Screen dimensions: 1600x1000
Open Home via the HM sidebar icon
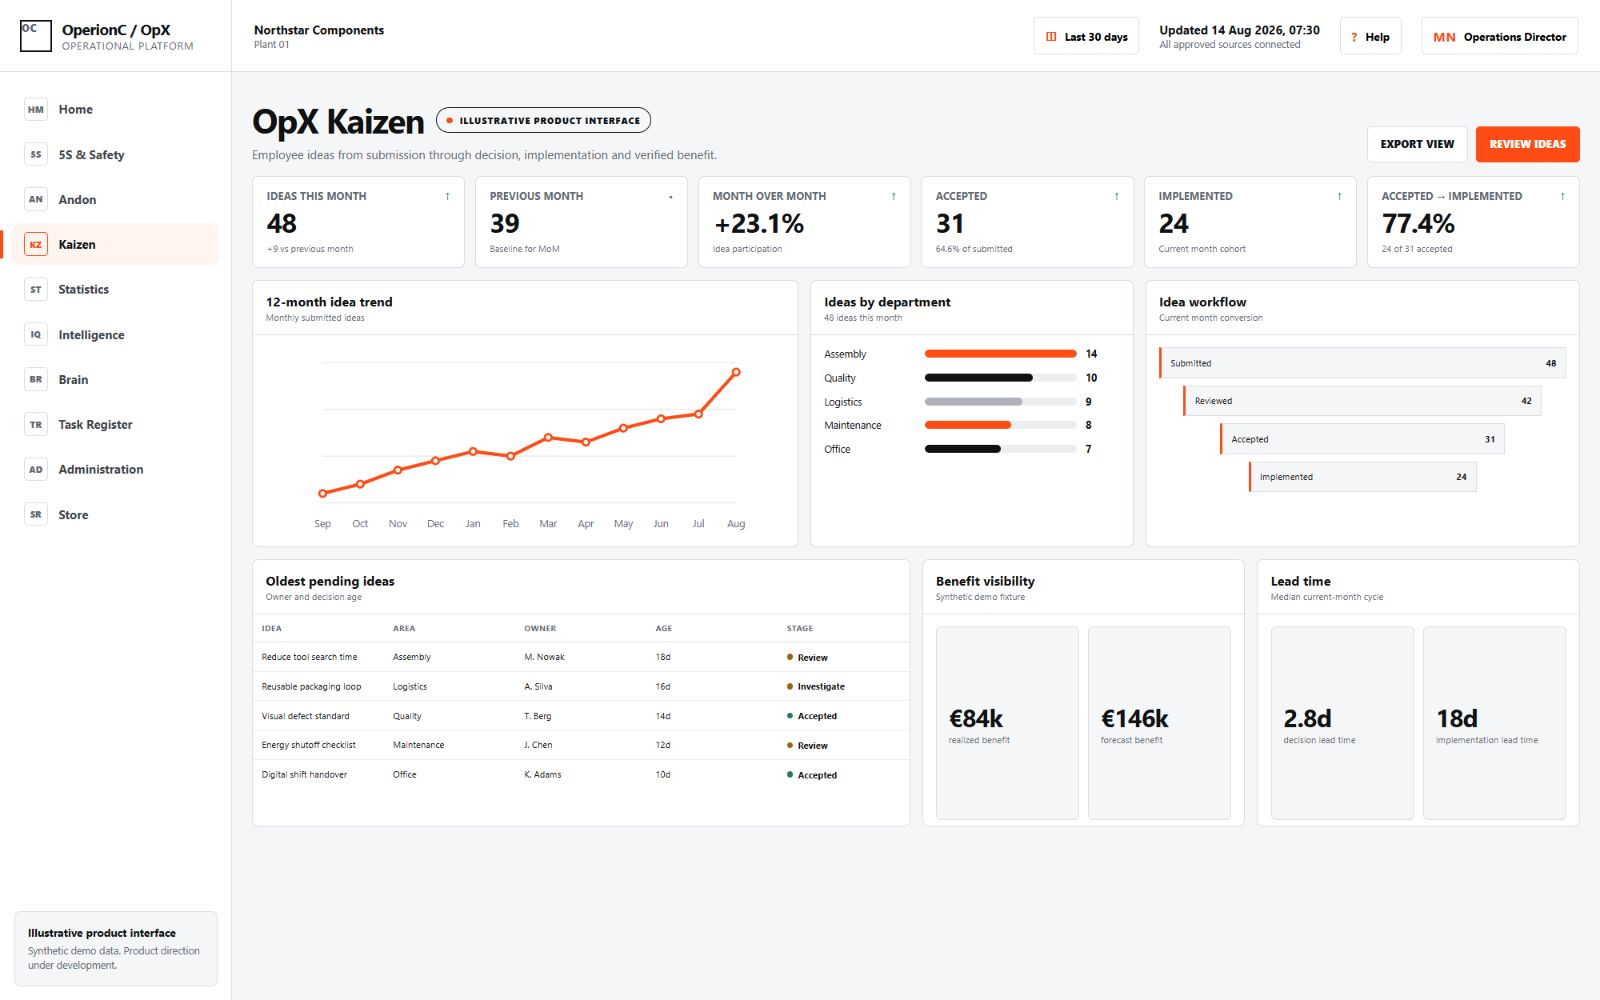[36, 110]
